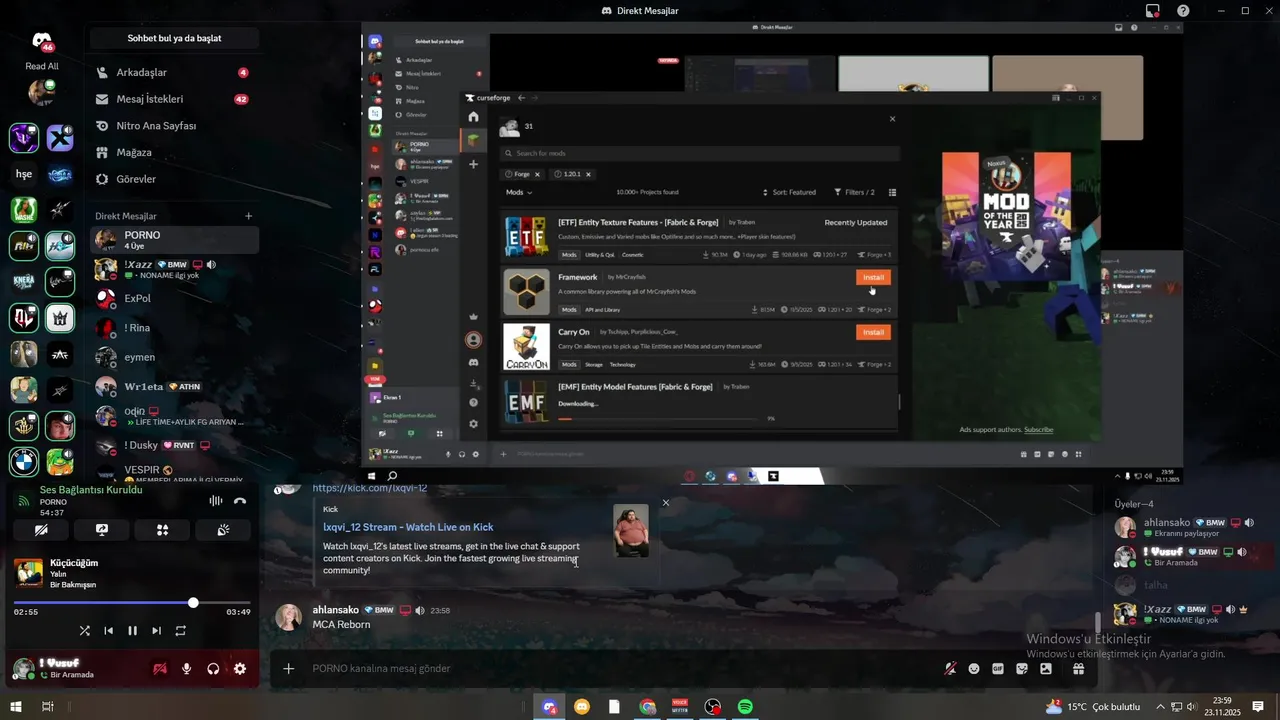The height and width of the screenshot is (720, 1280).
Task: Open lxqvi_12 Stream - Watch Live on Kick
Action: click(408, 527)
